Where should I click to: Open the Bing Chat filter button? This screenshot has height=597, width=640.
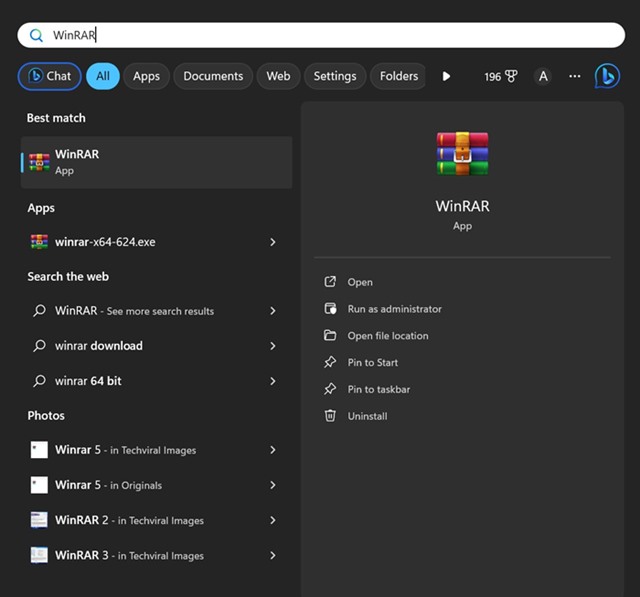pos(49,76)
